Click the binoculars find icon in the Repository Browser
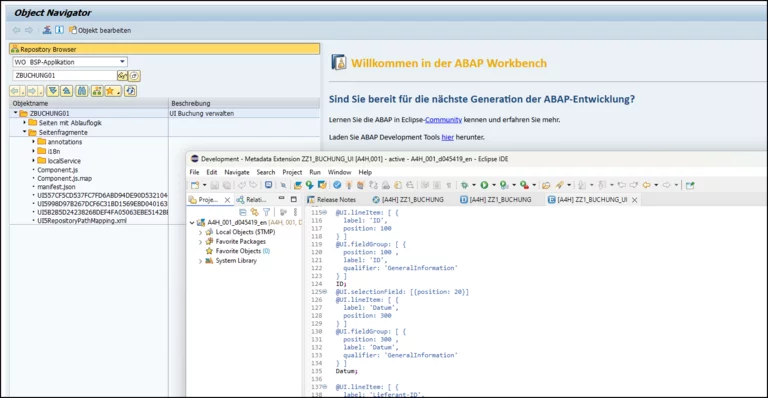 [x=82, y=91]
